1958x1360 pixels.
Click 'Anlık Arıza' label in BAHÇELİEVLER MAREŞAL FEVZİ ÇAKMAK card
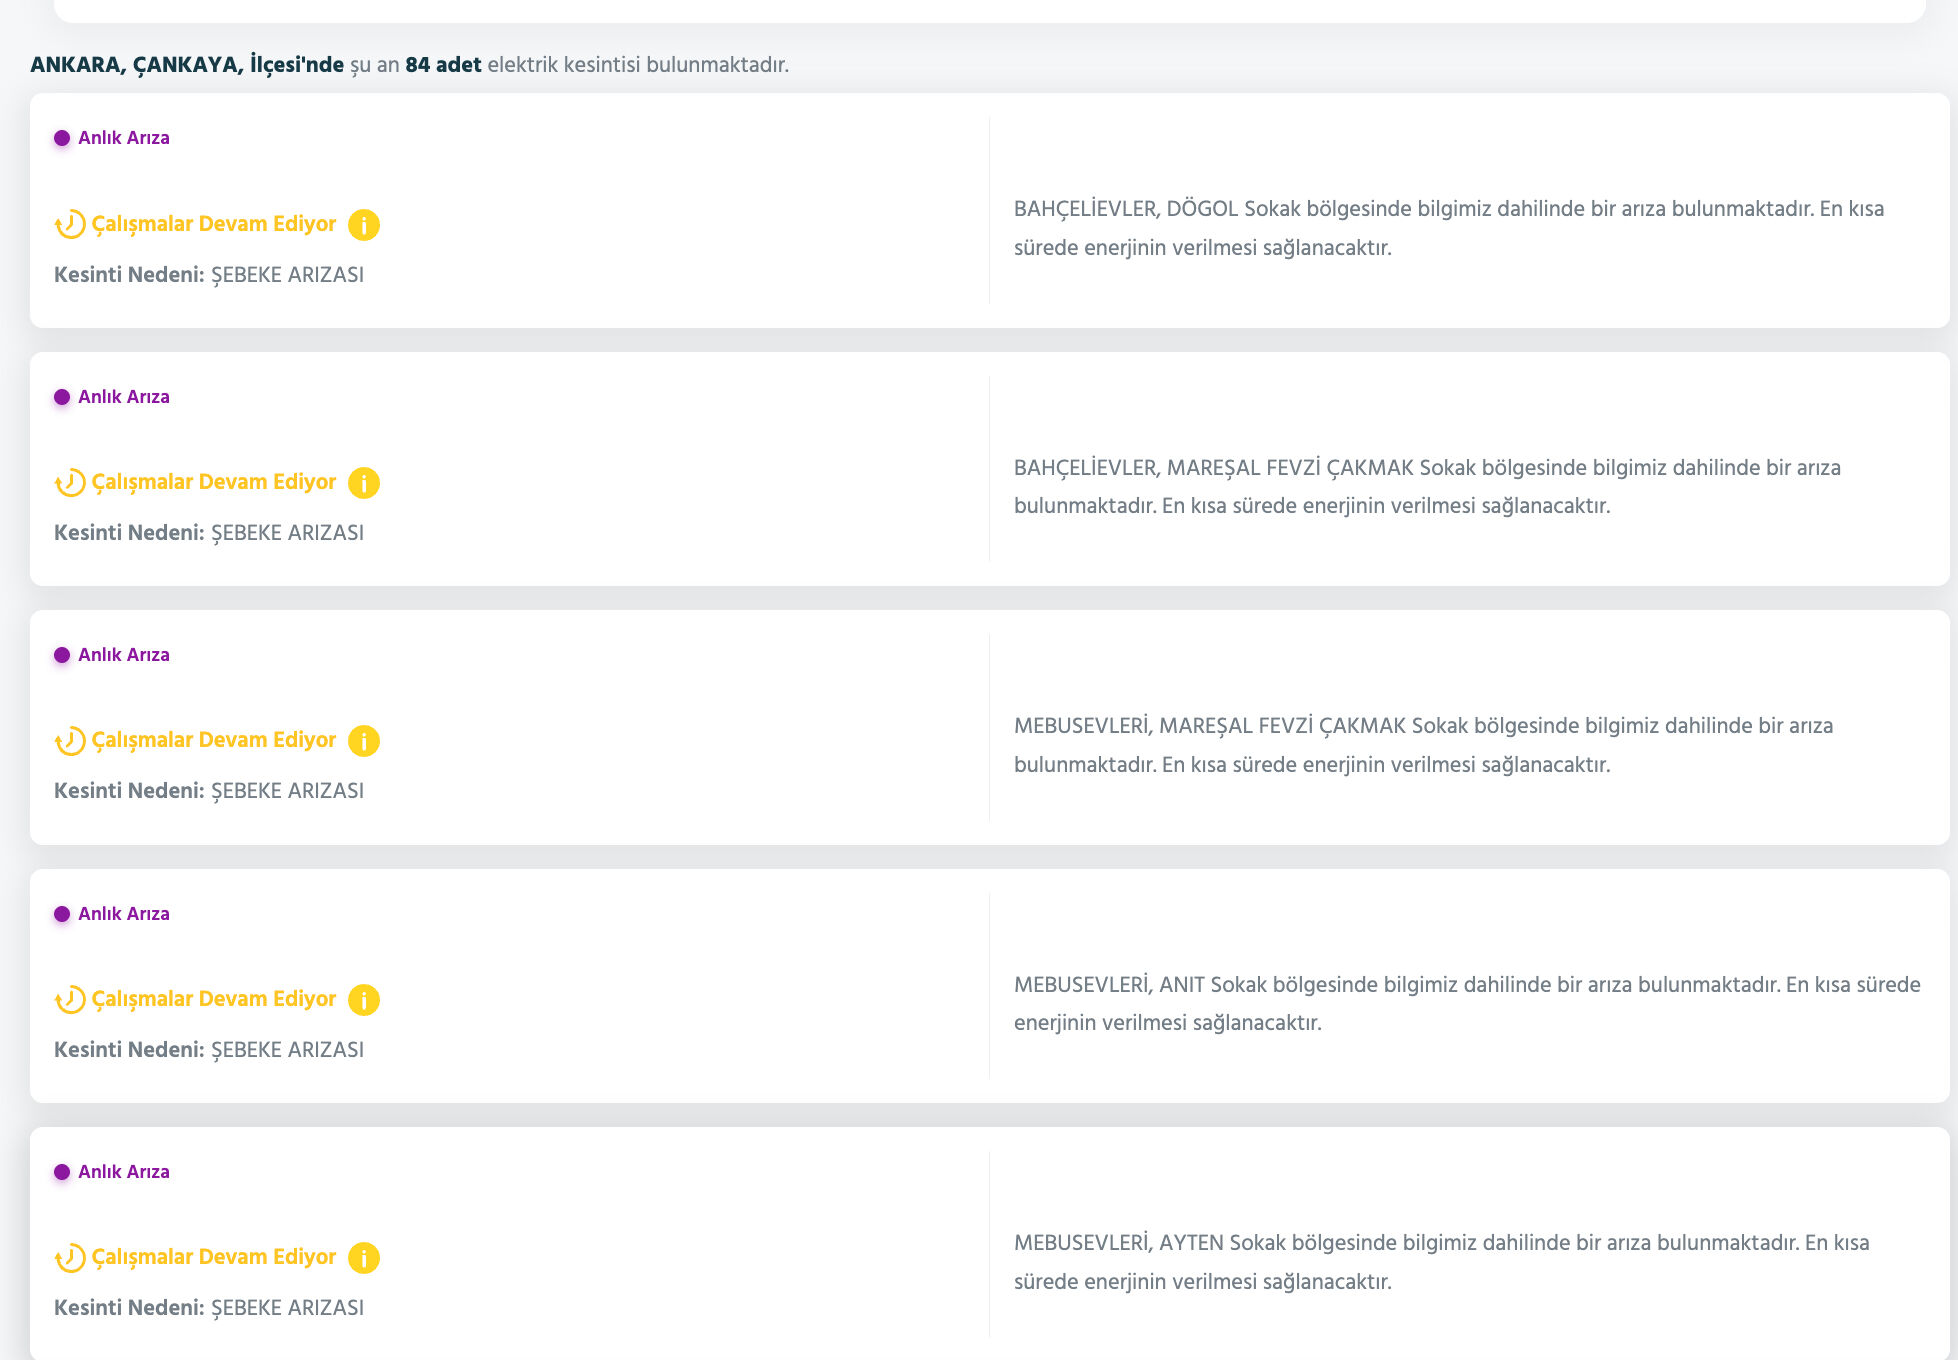click(x=124, y=397)
